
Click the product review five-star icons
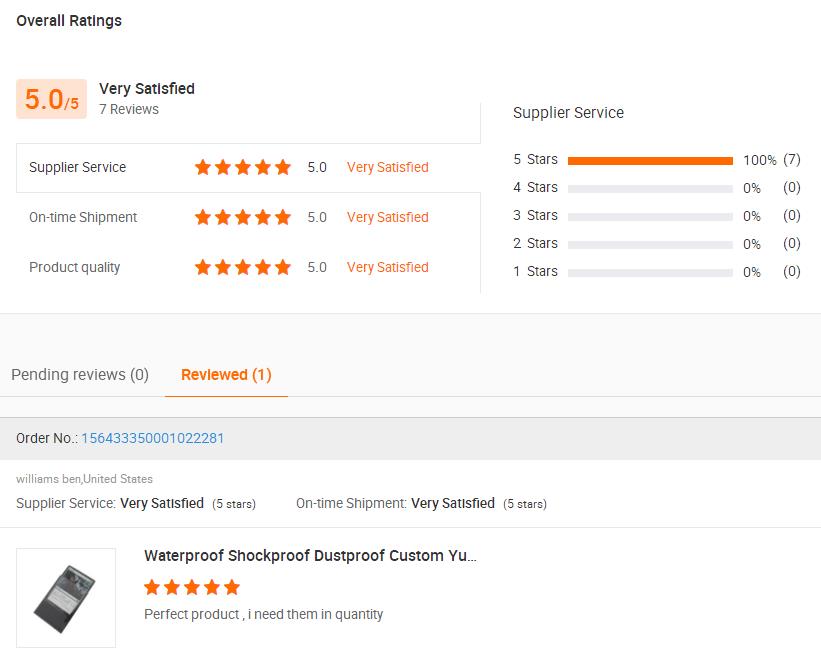[x=192, y=587]
